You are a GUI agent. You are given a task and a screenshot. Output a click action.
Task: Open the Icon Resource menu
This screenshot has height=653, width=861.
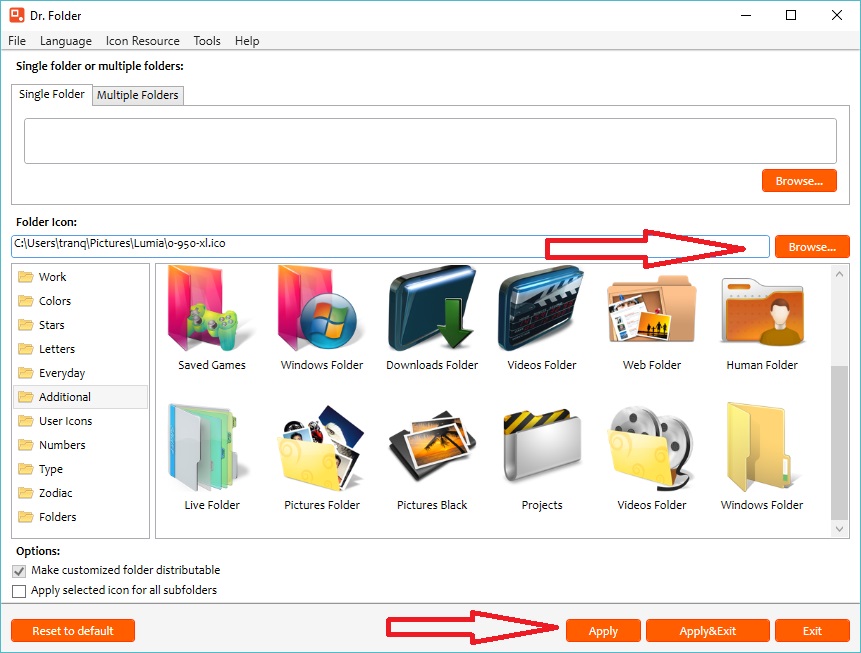[142, 41]
